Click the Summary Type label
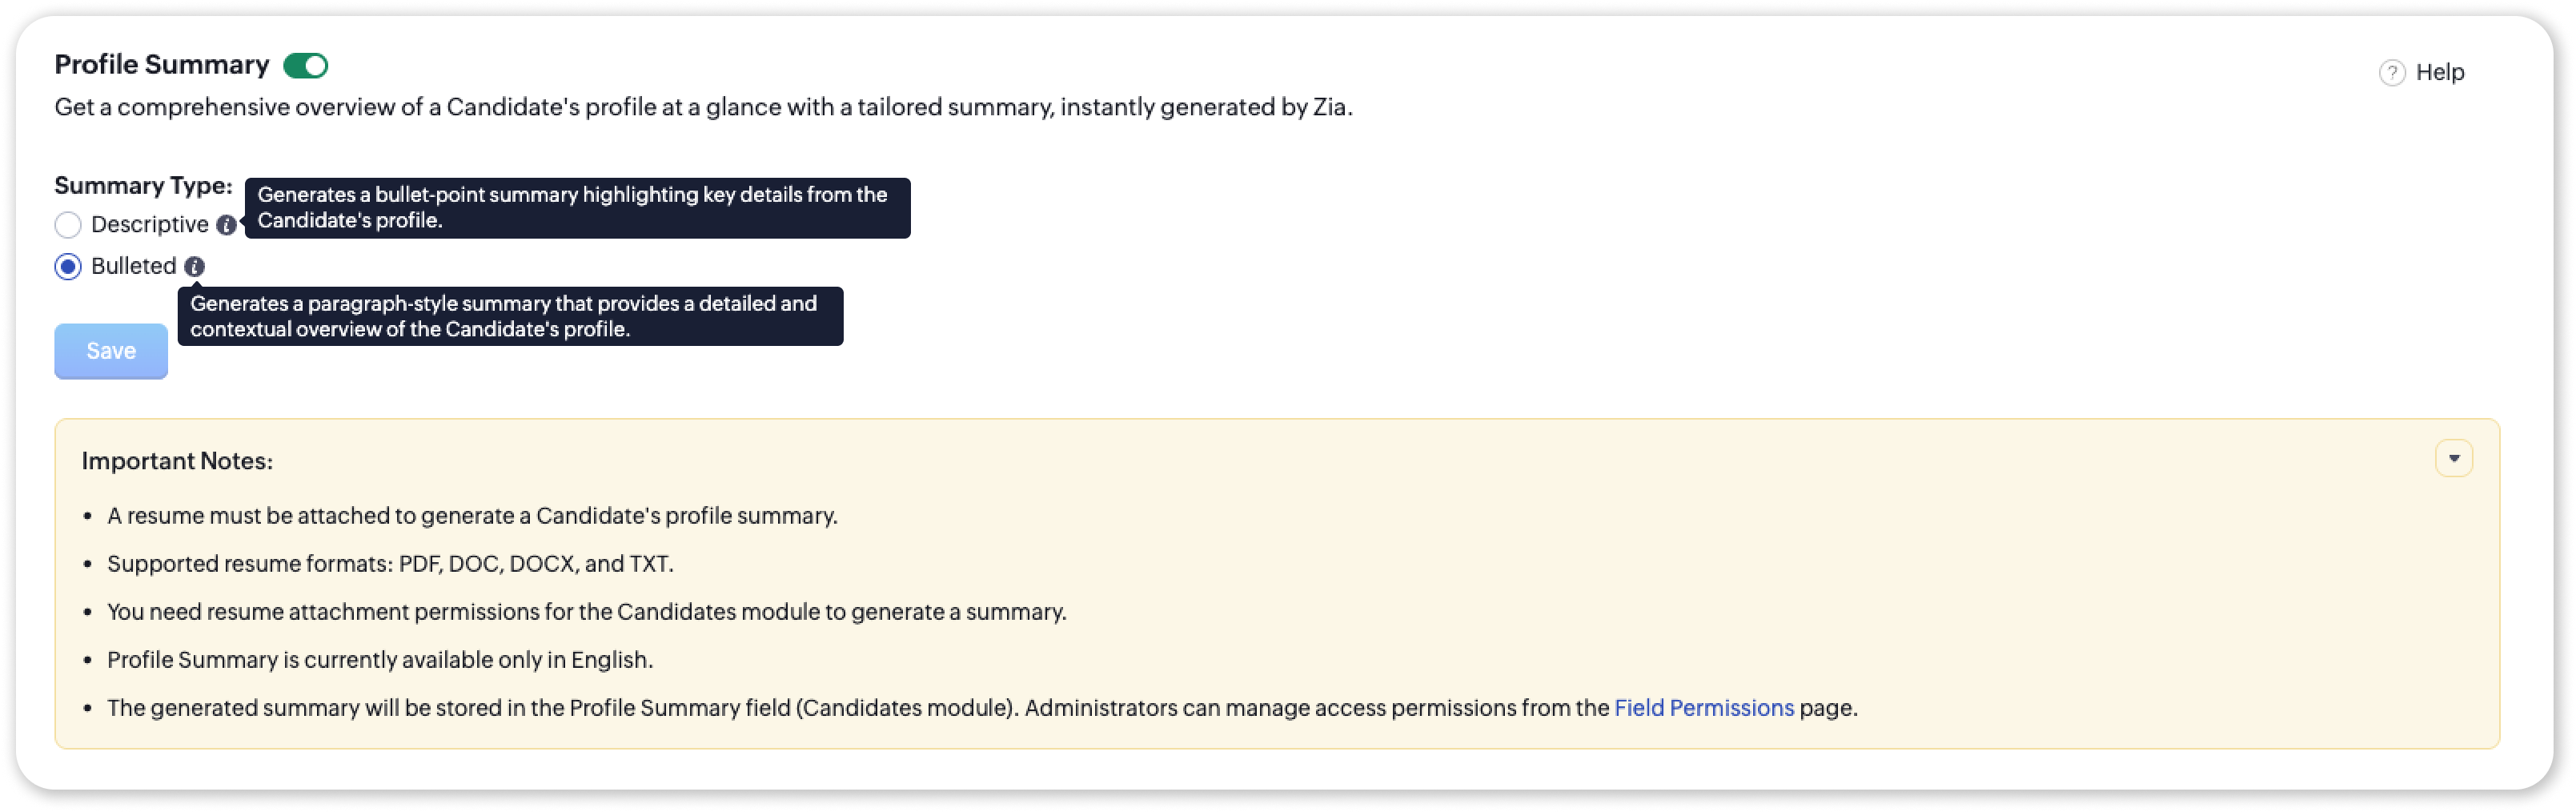The height and width of the screenshot is (812, 2576). point(143,186)
